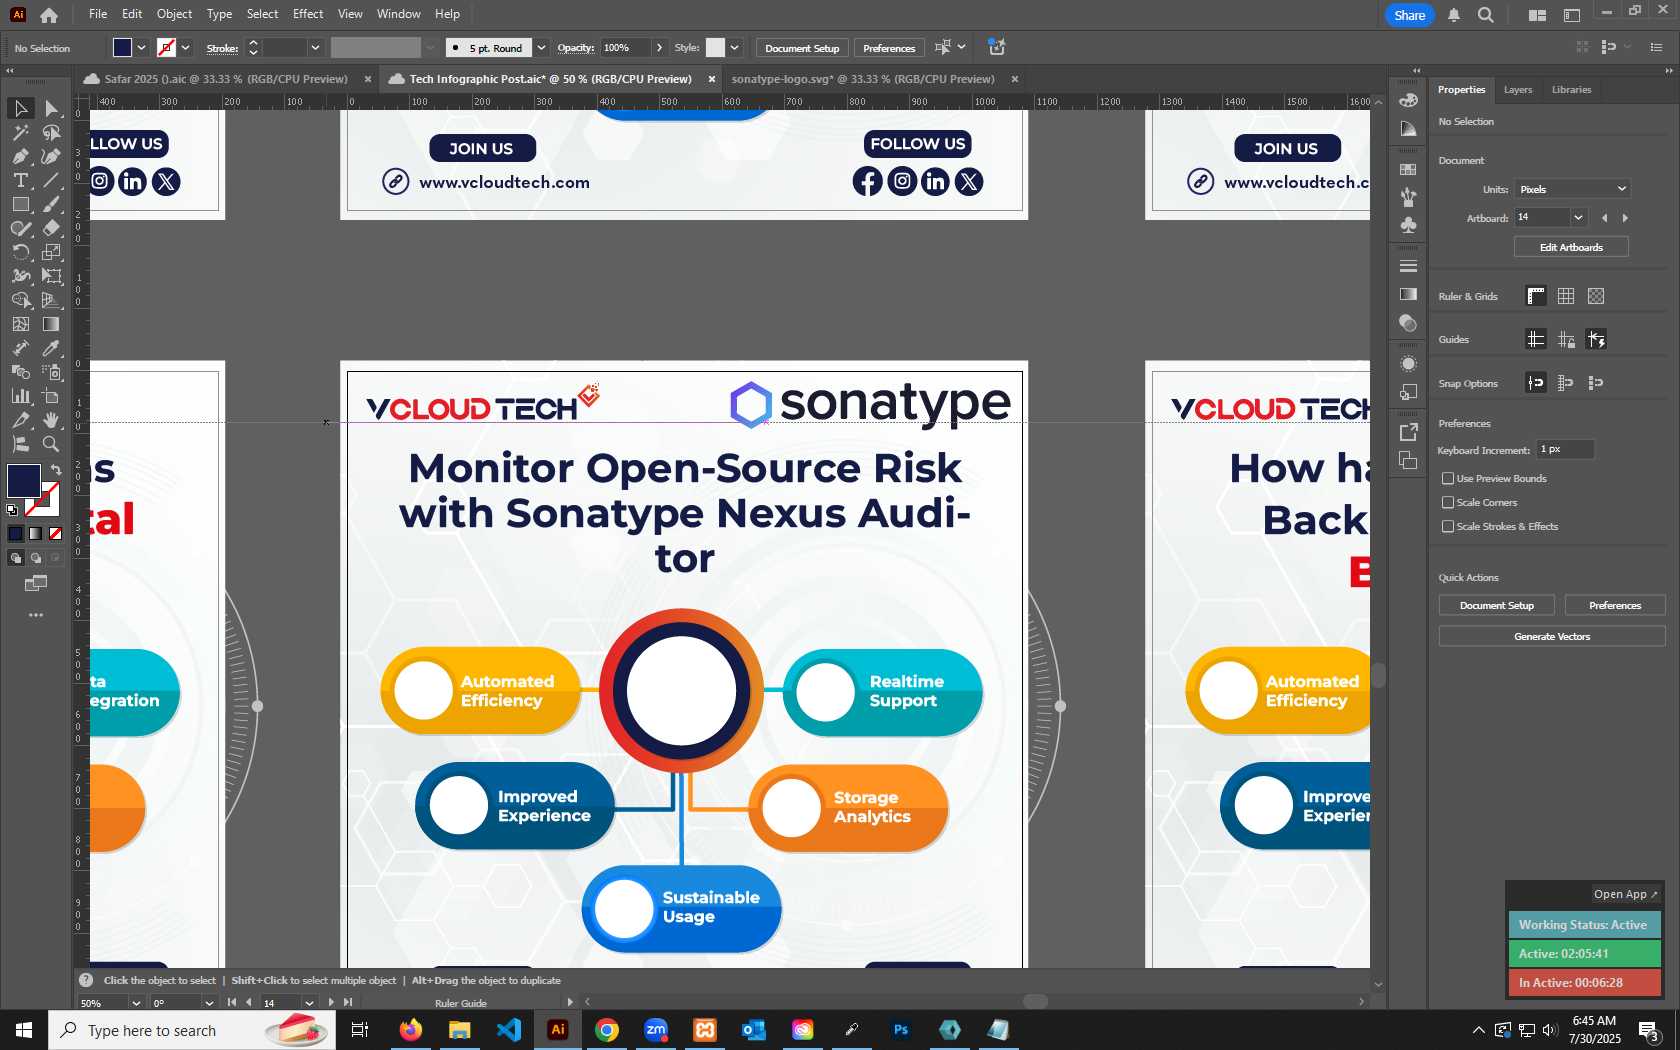Open the Swatches panel icon

[1408, 169]
